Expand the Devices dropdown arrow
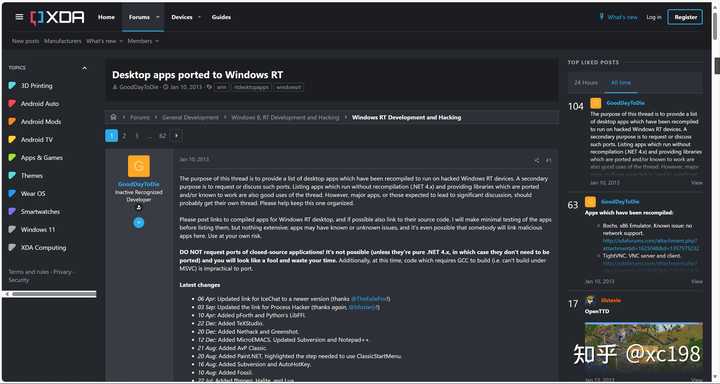The width and height of the screenshot is (720, 384). [x=199, y=17]
